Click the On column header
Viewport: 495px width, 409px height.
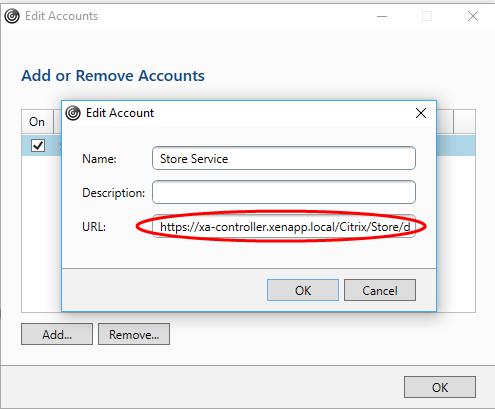[37, 122]
